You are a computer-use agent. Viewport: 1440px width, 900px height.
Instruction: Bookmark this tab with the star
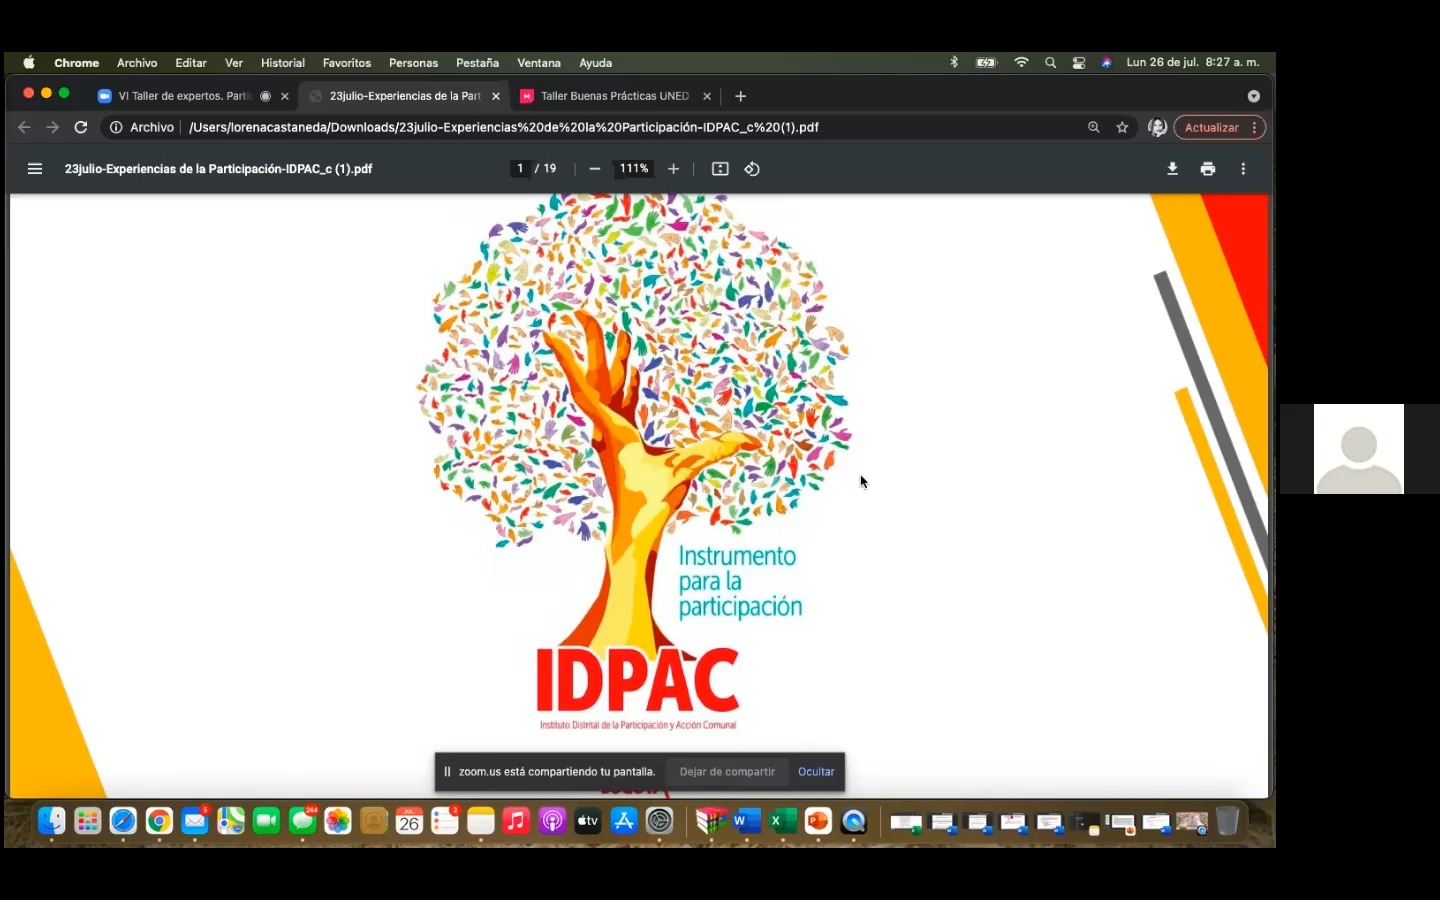pyautogui.click(x=1122, y=127)
